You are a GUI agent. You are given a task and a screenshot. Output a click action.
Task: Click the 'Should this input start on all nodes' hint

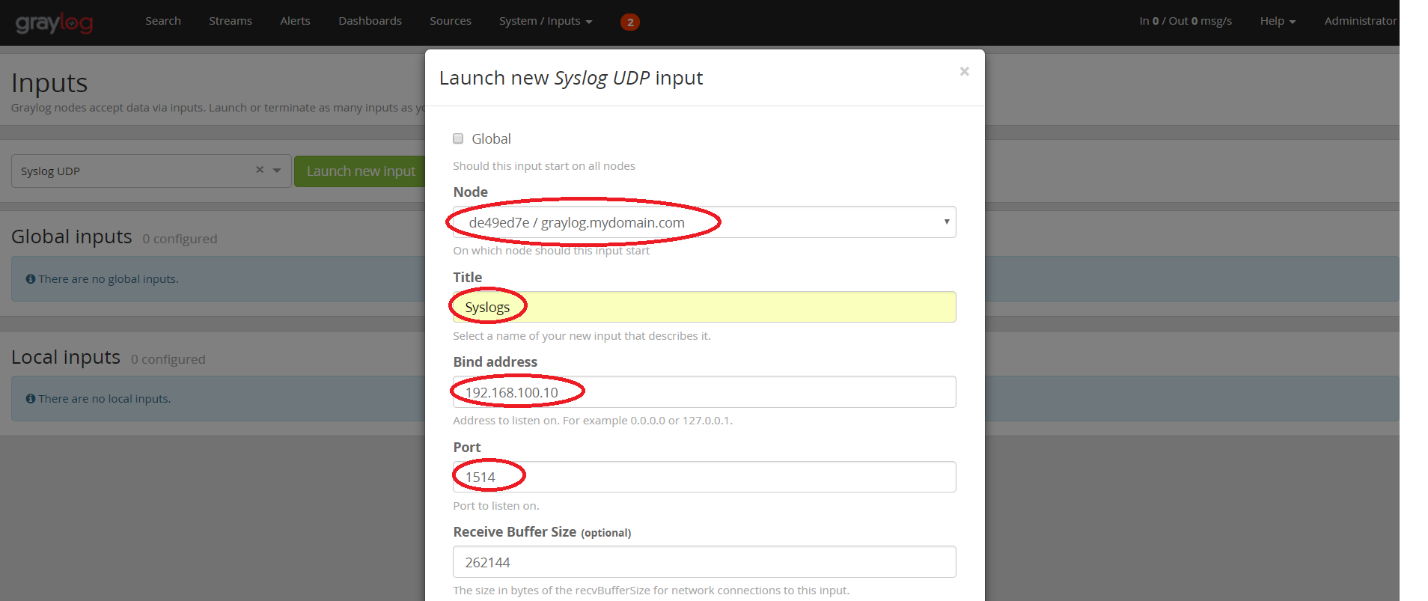pyautogui.click(x=544, y=166)
